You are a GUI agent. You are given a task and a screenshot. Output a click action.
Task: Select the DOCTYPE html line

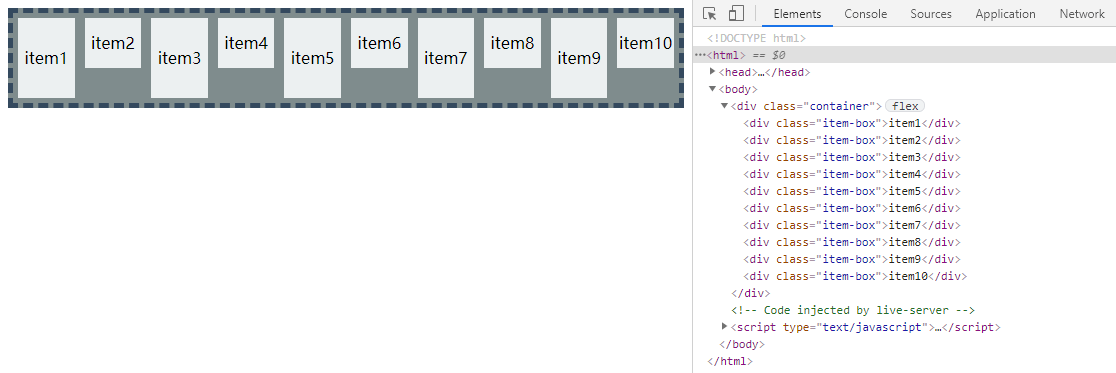(756, 38)
